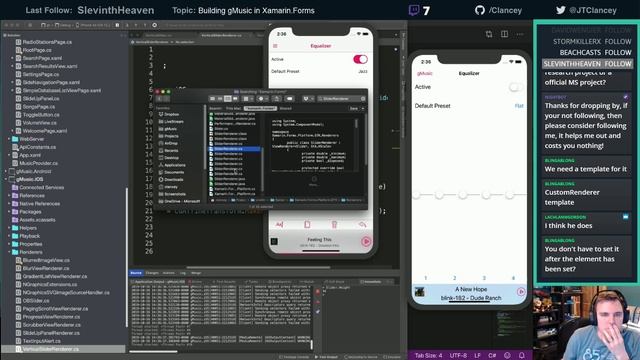
Task: Tap play button beside A New Hope
Action: 521,291
